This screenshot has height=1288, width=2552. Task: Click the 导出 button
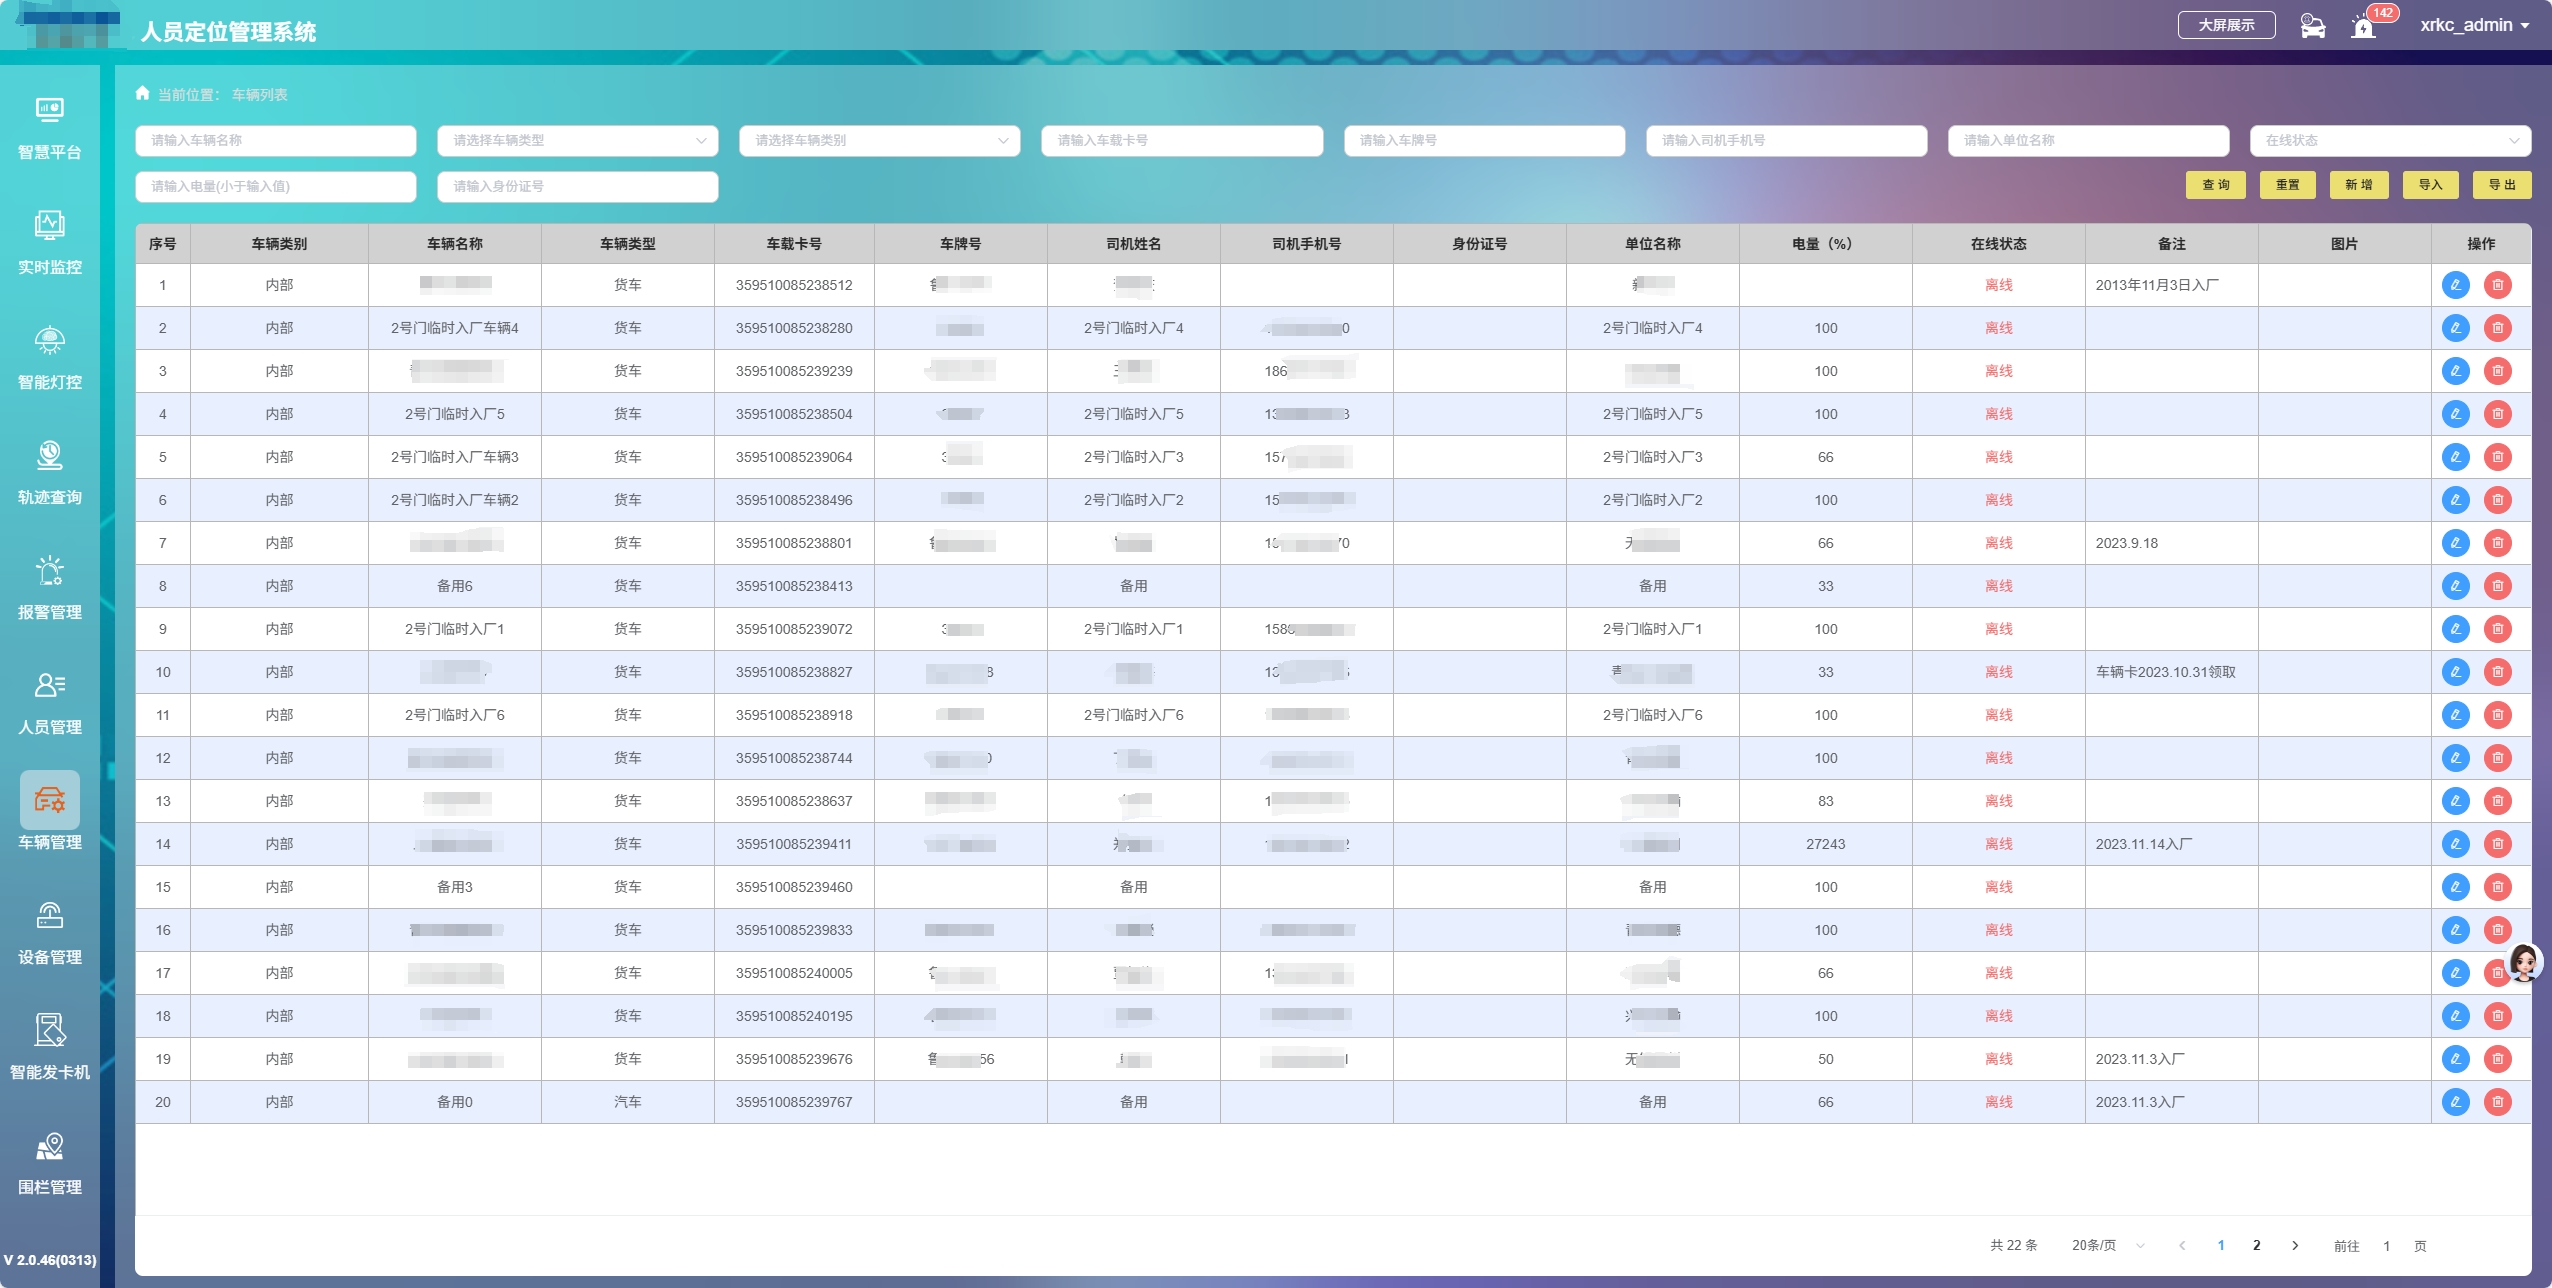(x=2501, y=185)
